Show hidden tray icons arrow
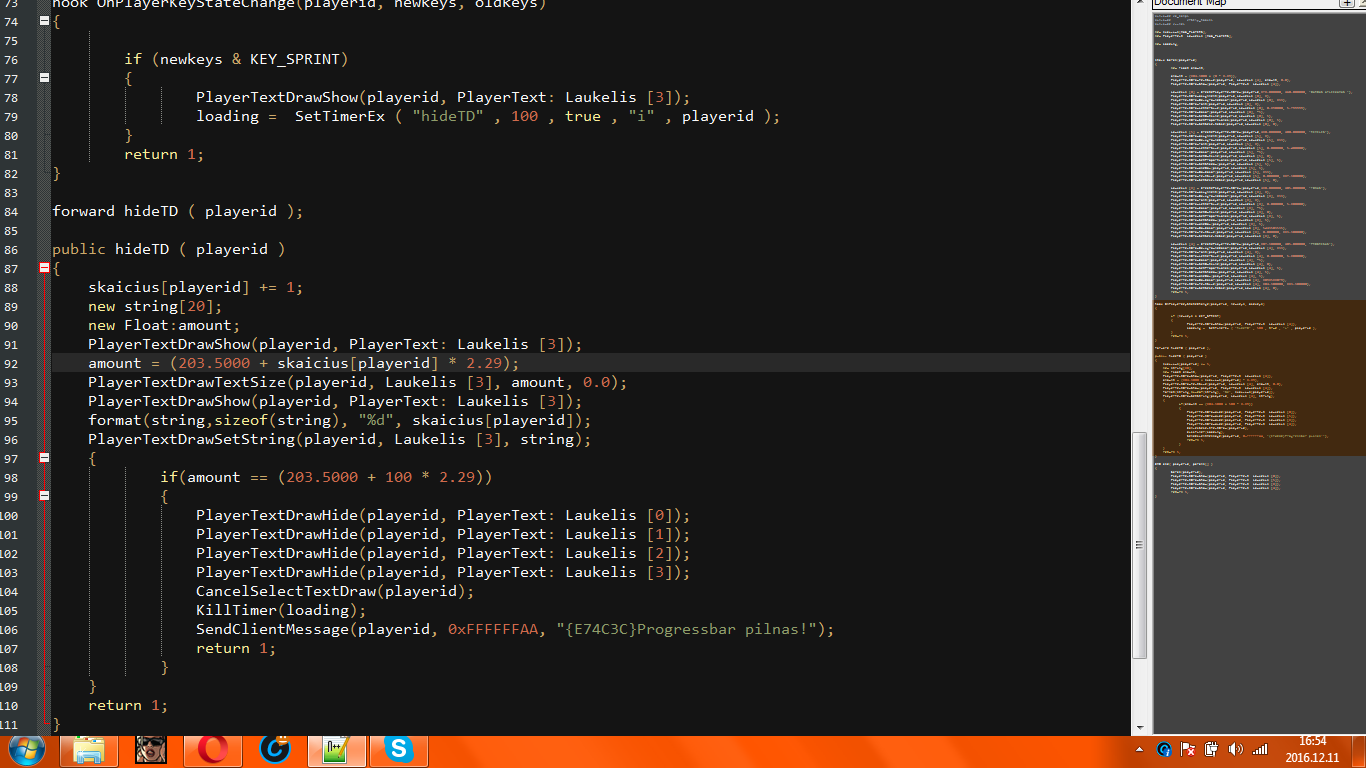Screen dimensions: 1366x768 point(1140,749)
